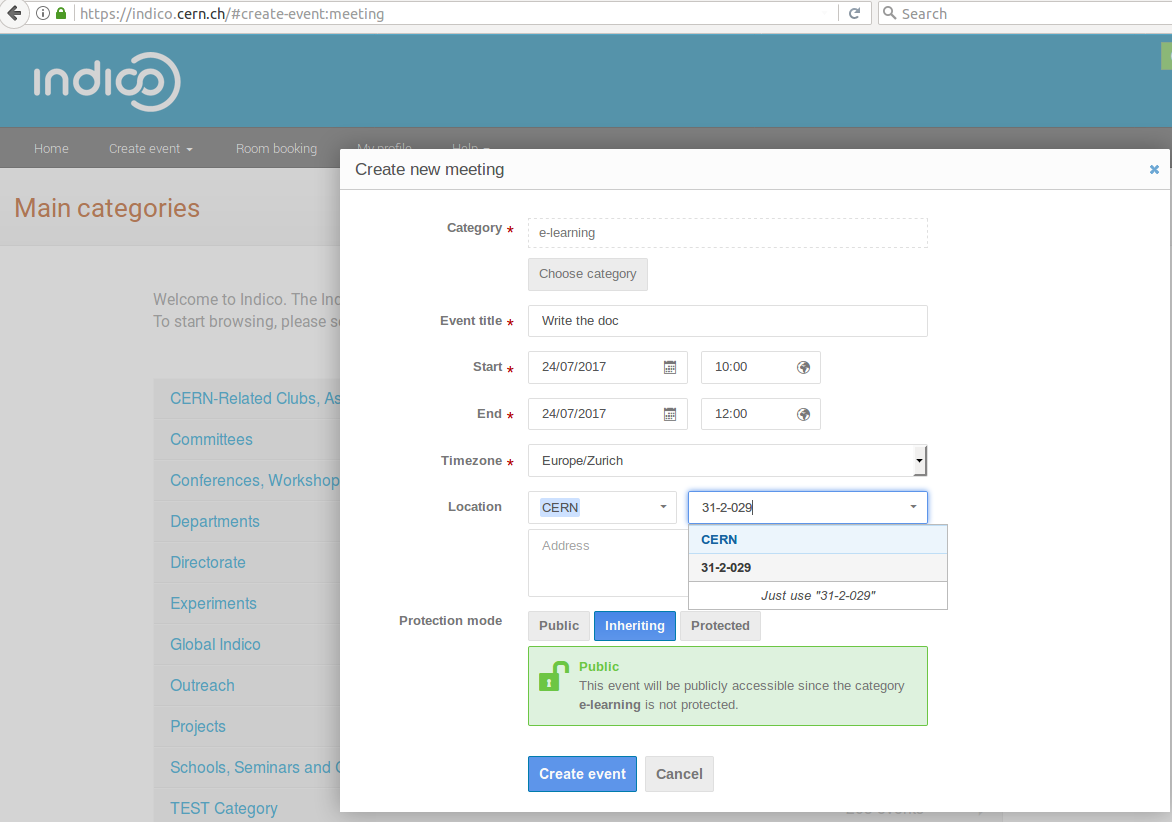The width and height of the screenshot is (1172, 822).
Task: Open the site information icon in address bar
Action: pyautogui.click(x=43, y=13)
